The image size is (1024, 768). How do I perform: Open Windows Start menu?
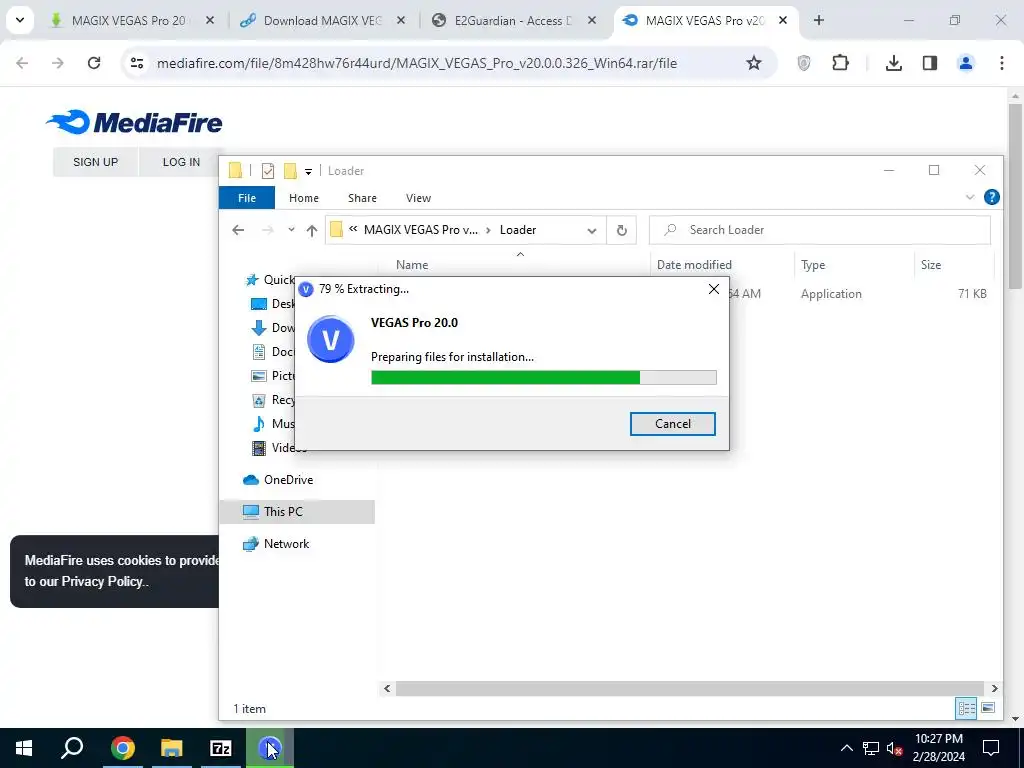point(24,748)
